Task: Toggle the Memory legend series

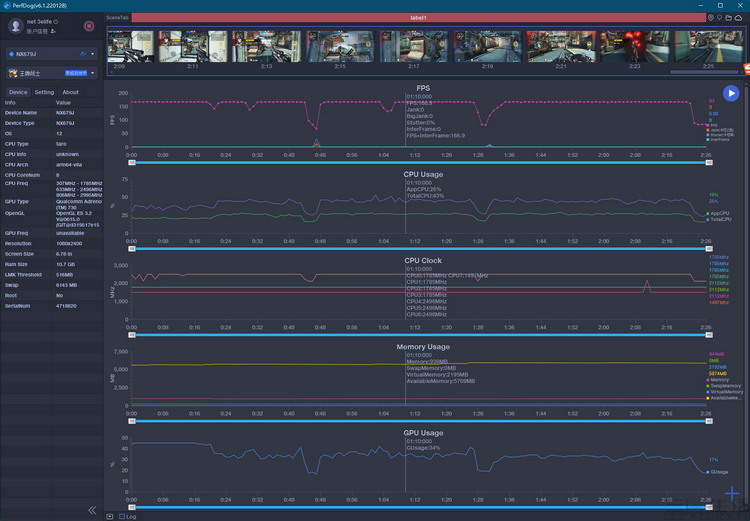Action: coord(717,380)
